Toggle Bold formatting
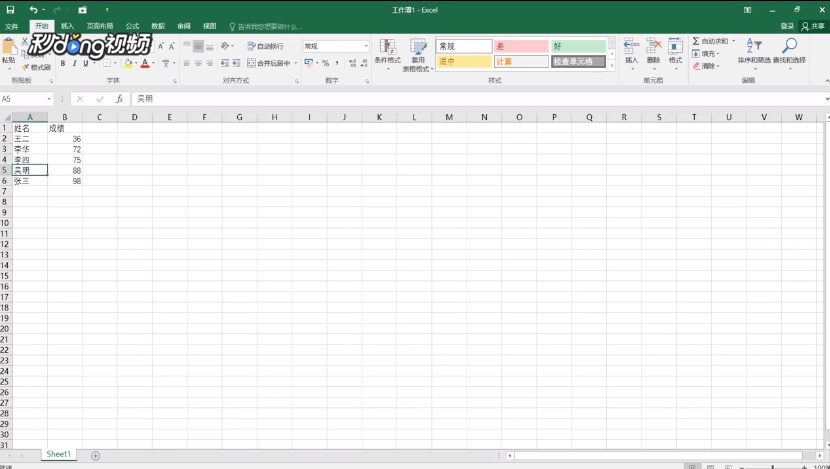This screenshot has width=830, height=469. [x=63, y=64]
